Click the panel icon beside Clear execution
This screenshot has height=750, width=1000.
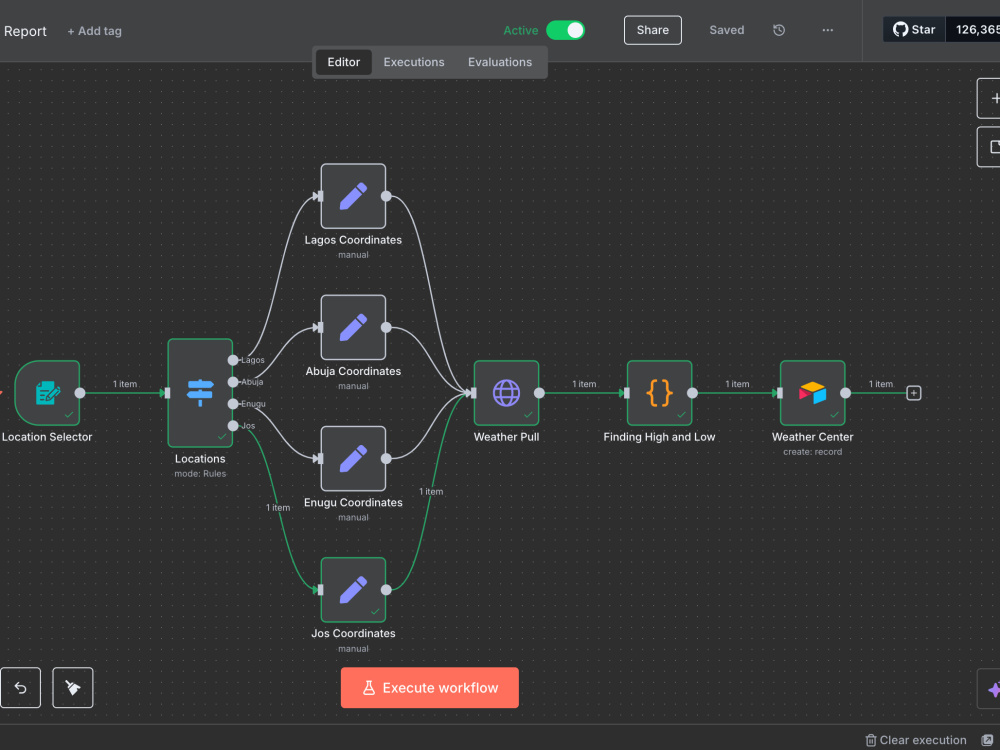tap(987, 740)
